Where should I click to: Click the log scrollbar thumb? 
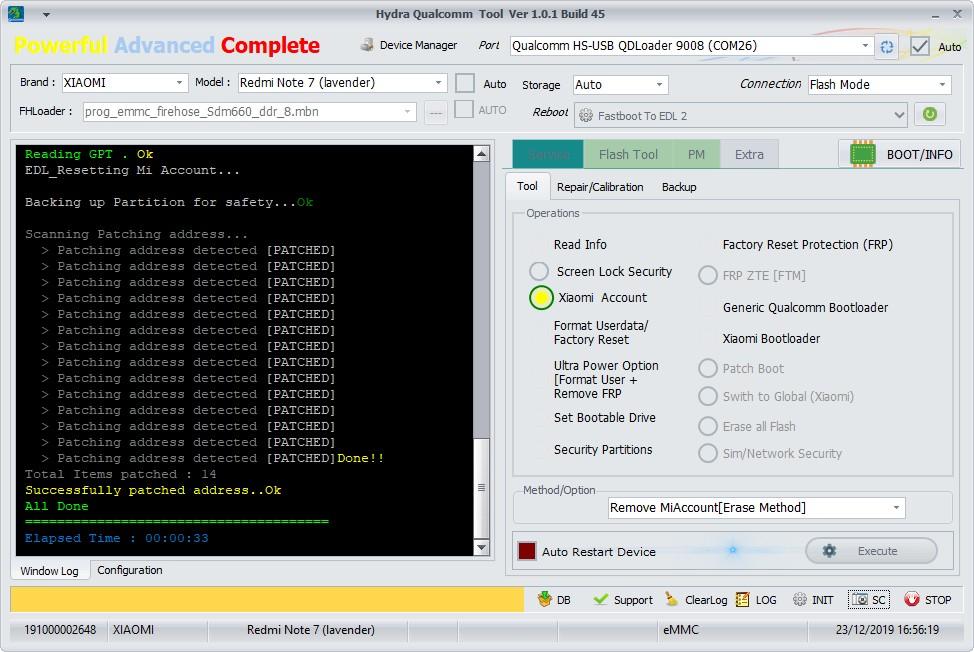pos(481,487)
